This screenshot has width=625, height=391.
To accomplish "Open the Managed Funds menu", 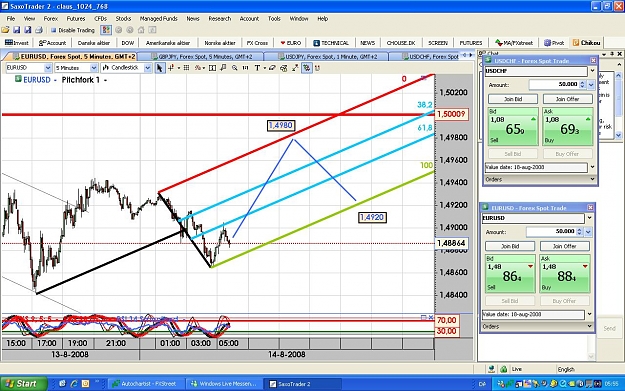I will tap(158, 18).
